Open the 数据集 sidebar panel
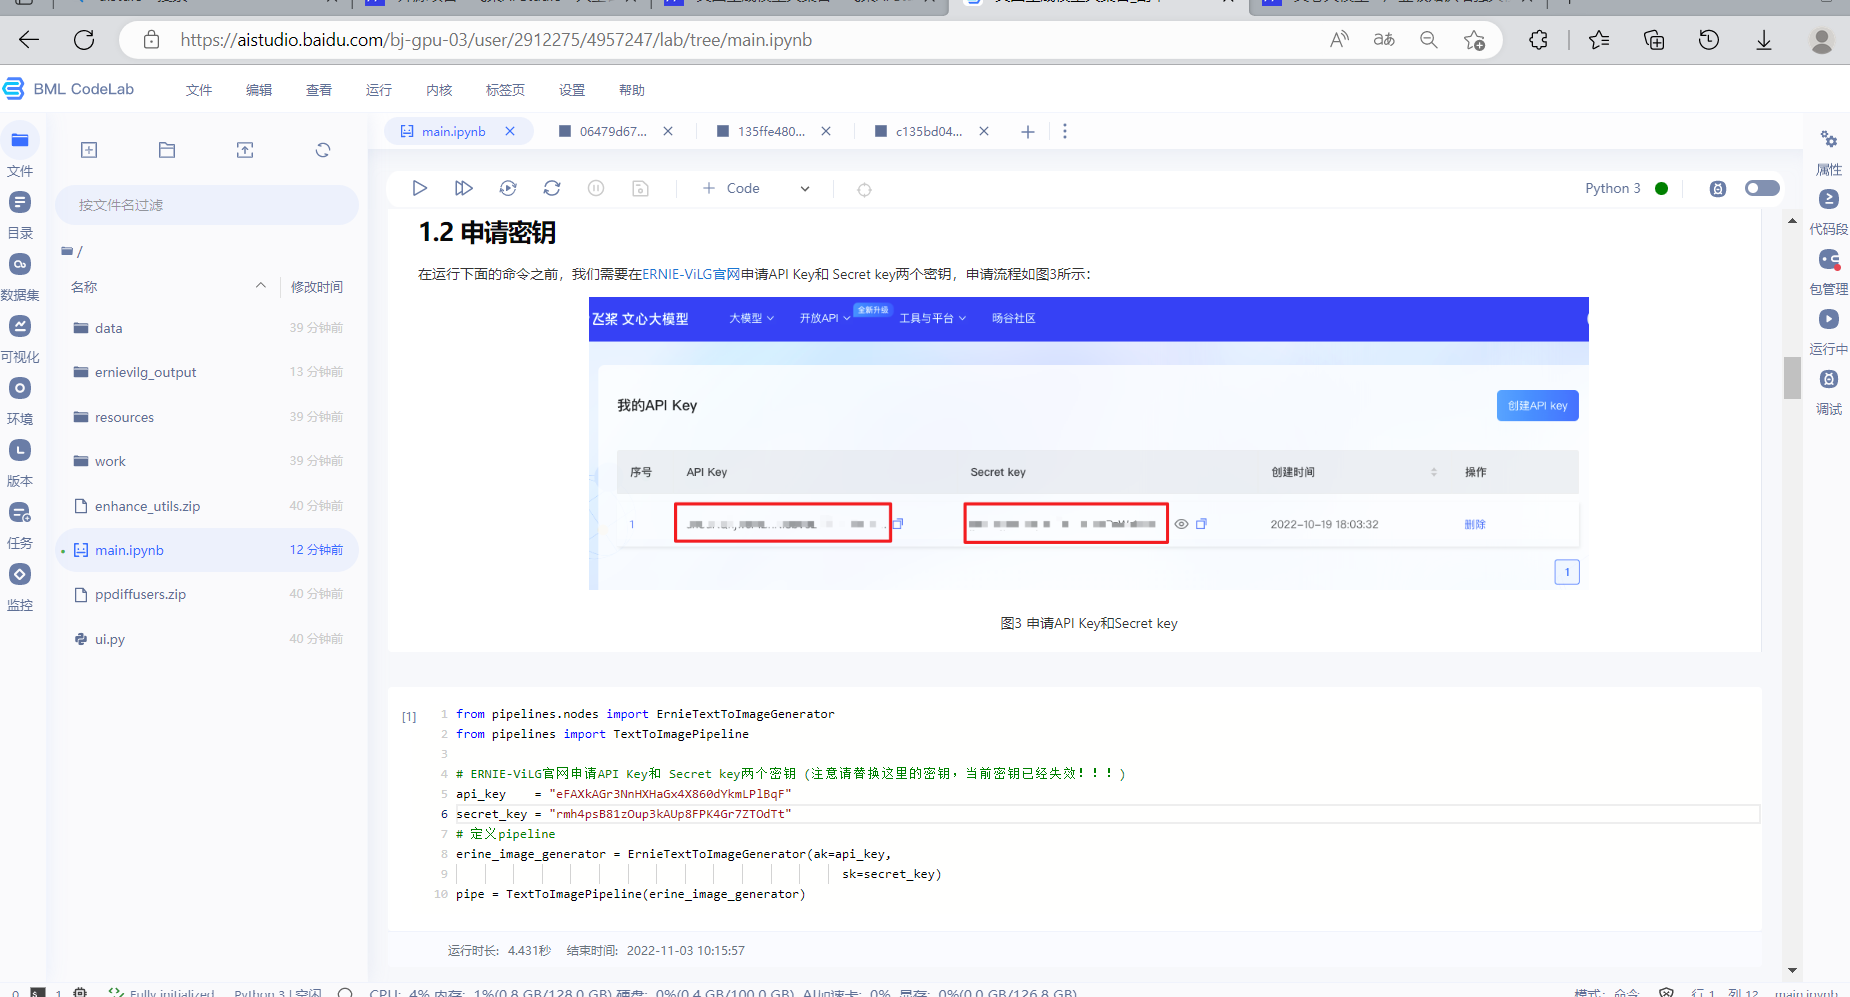The width and height of the screenshot is (1850, 997). click(20, 276)
